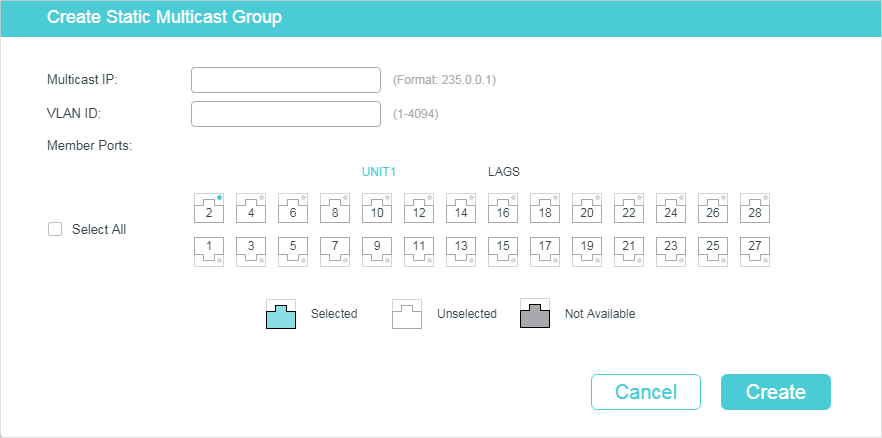The width and height of the screenshot is (882, 438).
Task: Select port 2 icon
Action: pyautogui.click(x=208, y=208)
